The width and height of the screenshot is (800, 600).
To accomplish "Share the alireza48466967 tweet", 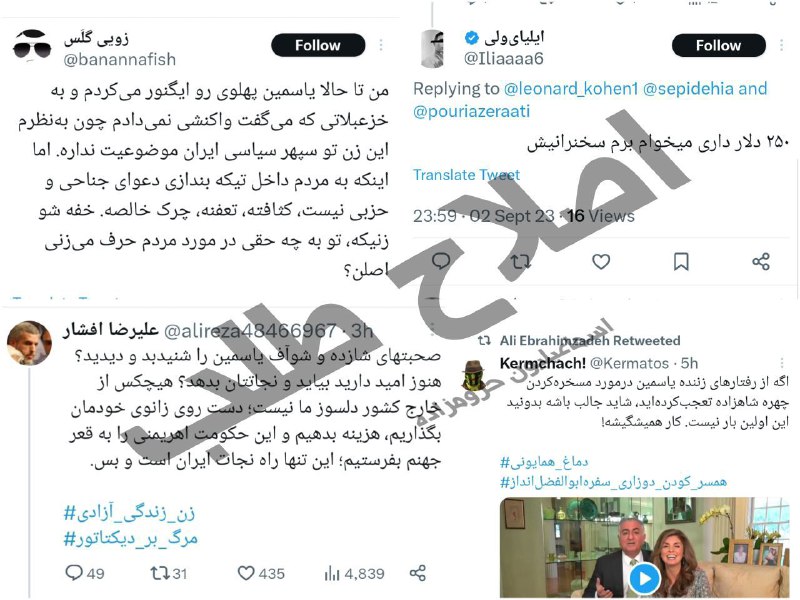I will [417, 573].
